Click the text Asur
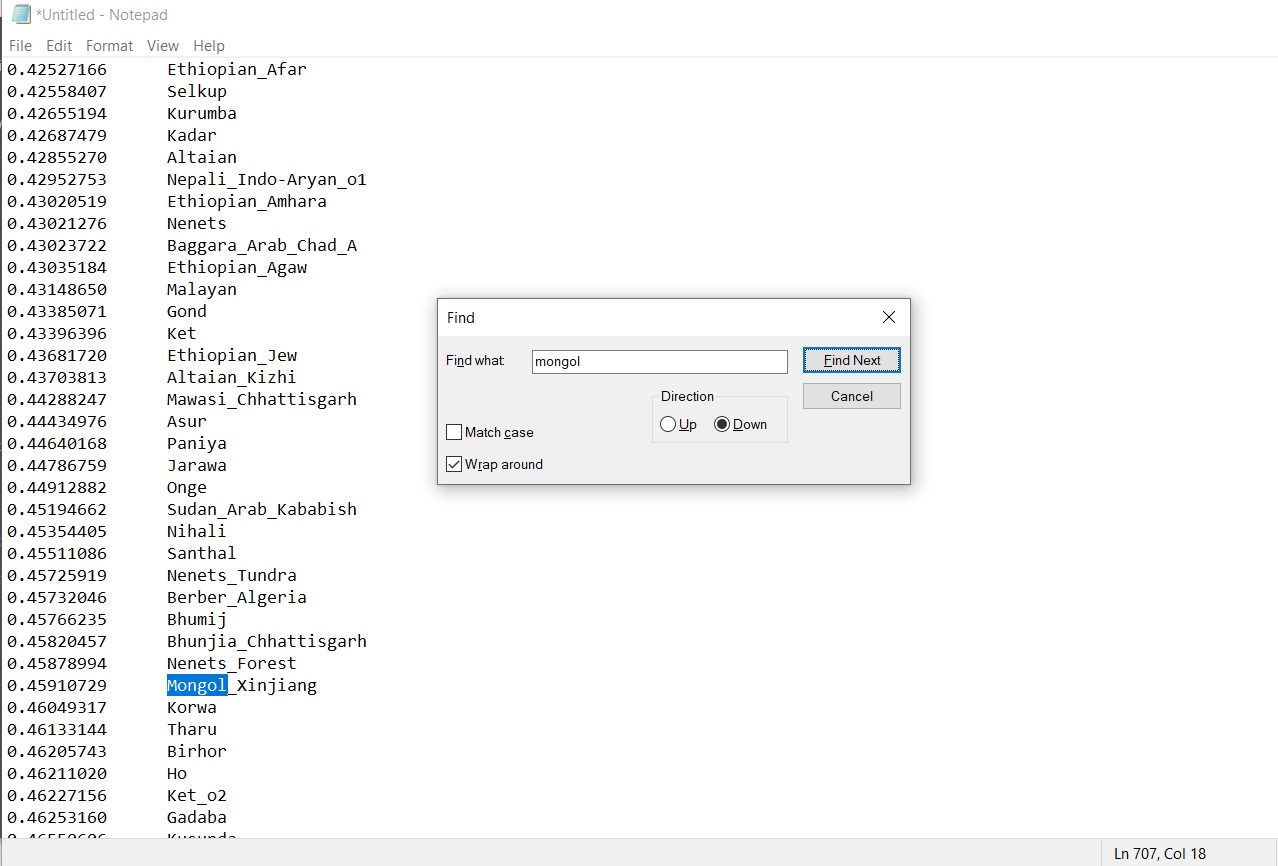The image size is (1278, 866). (x=187, y=422)
